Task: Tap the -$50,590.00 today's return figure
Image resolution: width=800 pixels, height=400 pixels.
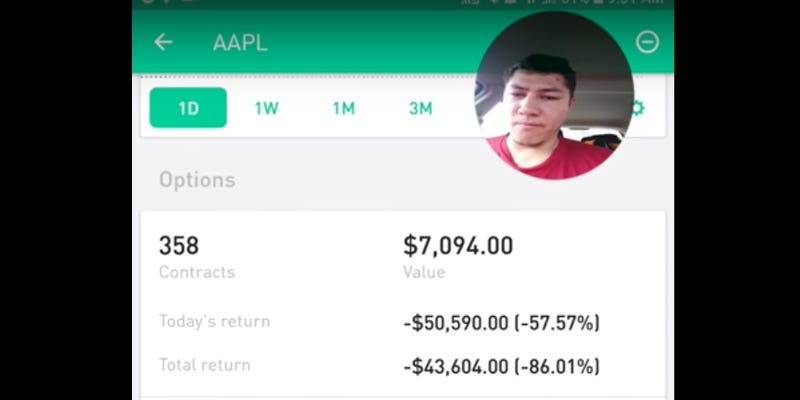Action: tap(456, 323)
